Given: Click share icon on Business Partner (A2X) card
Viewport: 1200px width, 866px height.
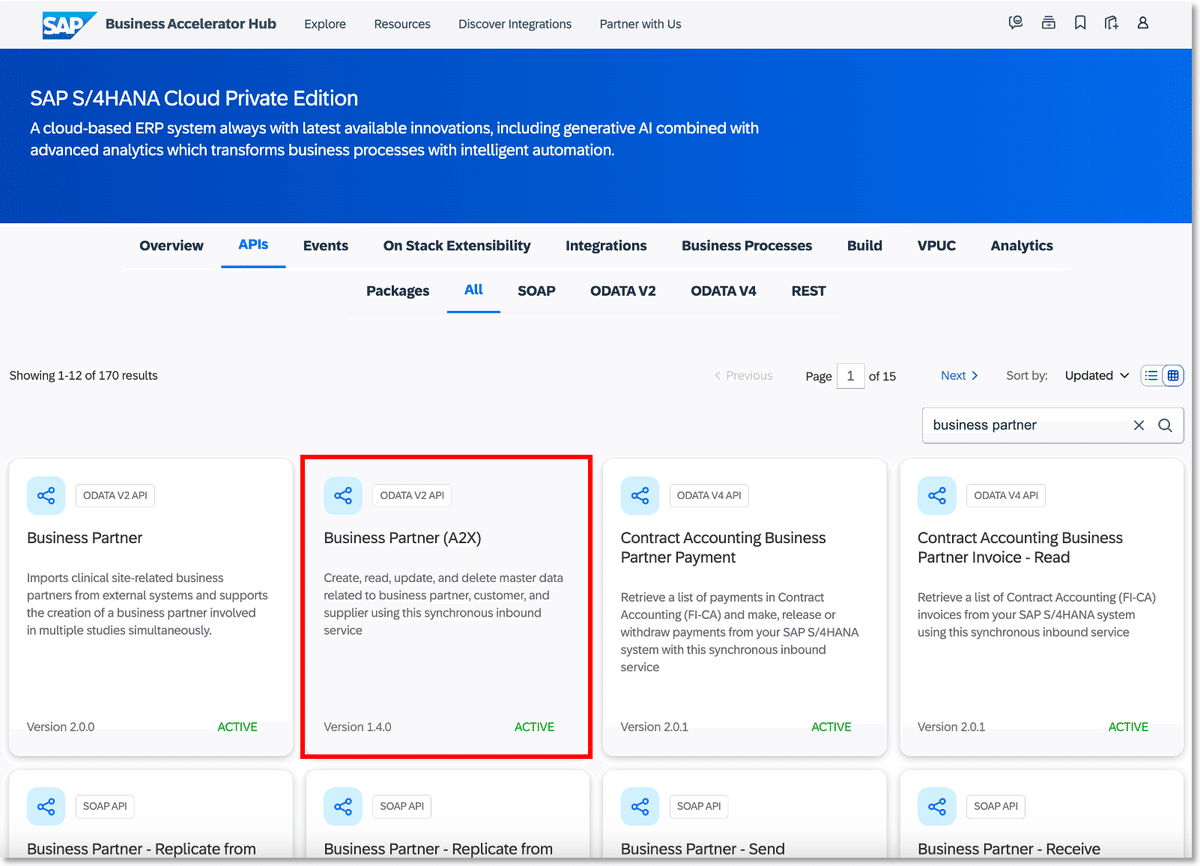Looking at the screenshot, I should tap(343, 495).
